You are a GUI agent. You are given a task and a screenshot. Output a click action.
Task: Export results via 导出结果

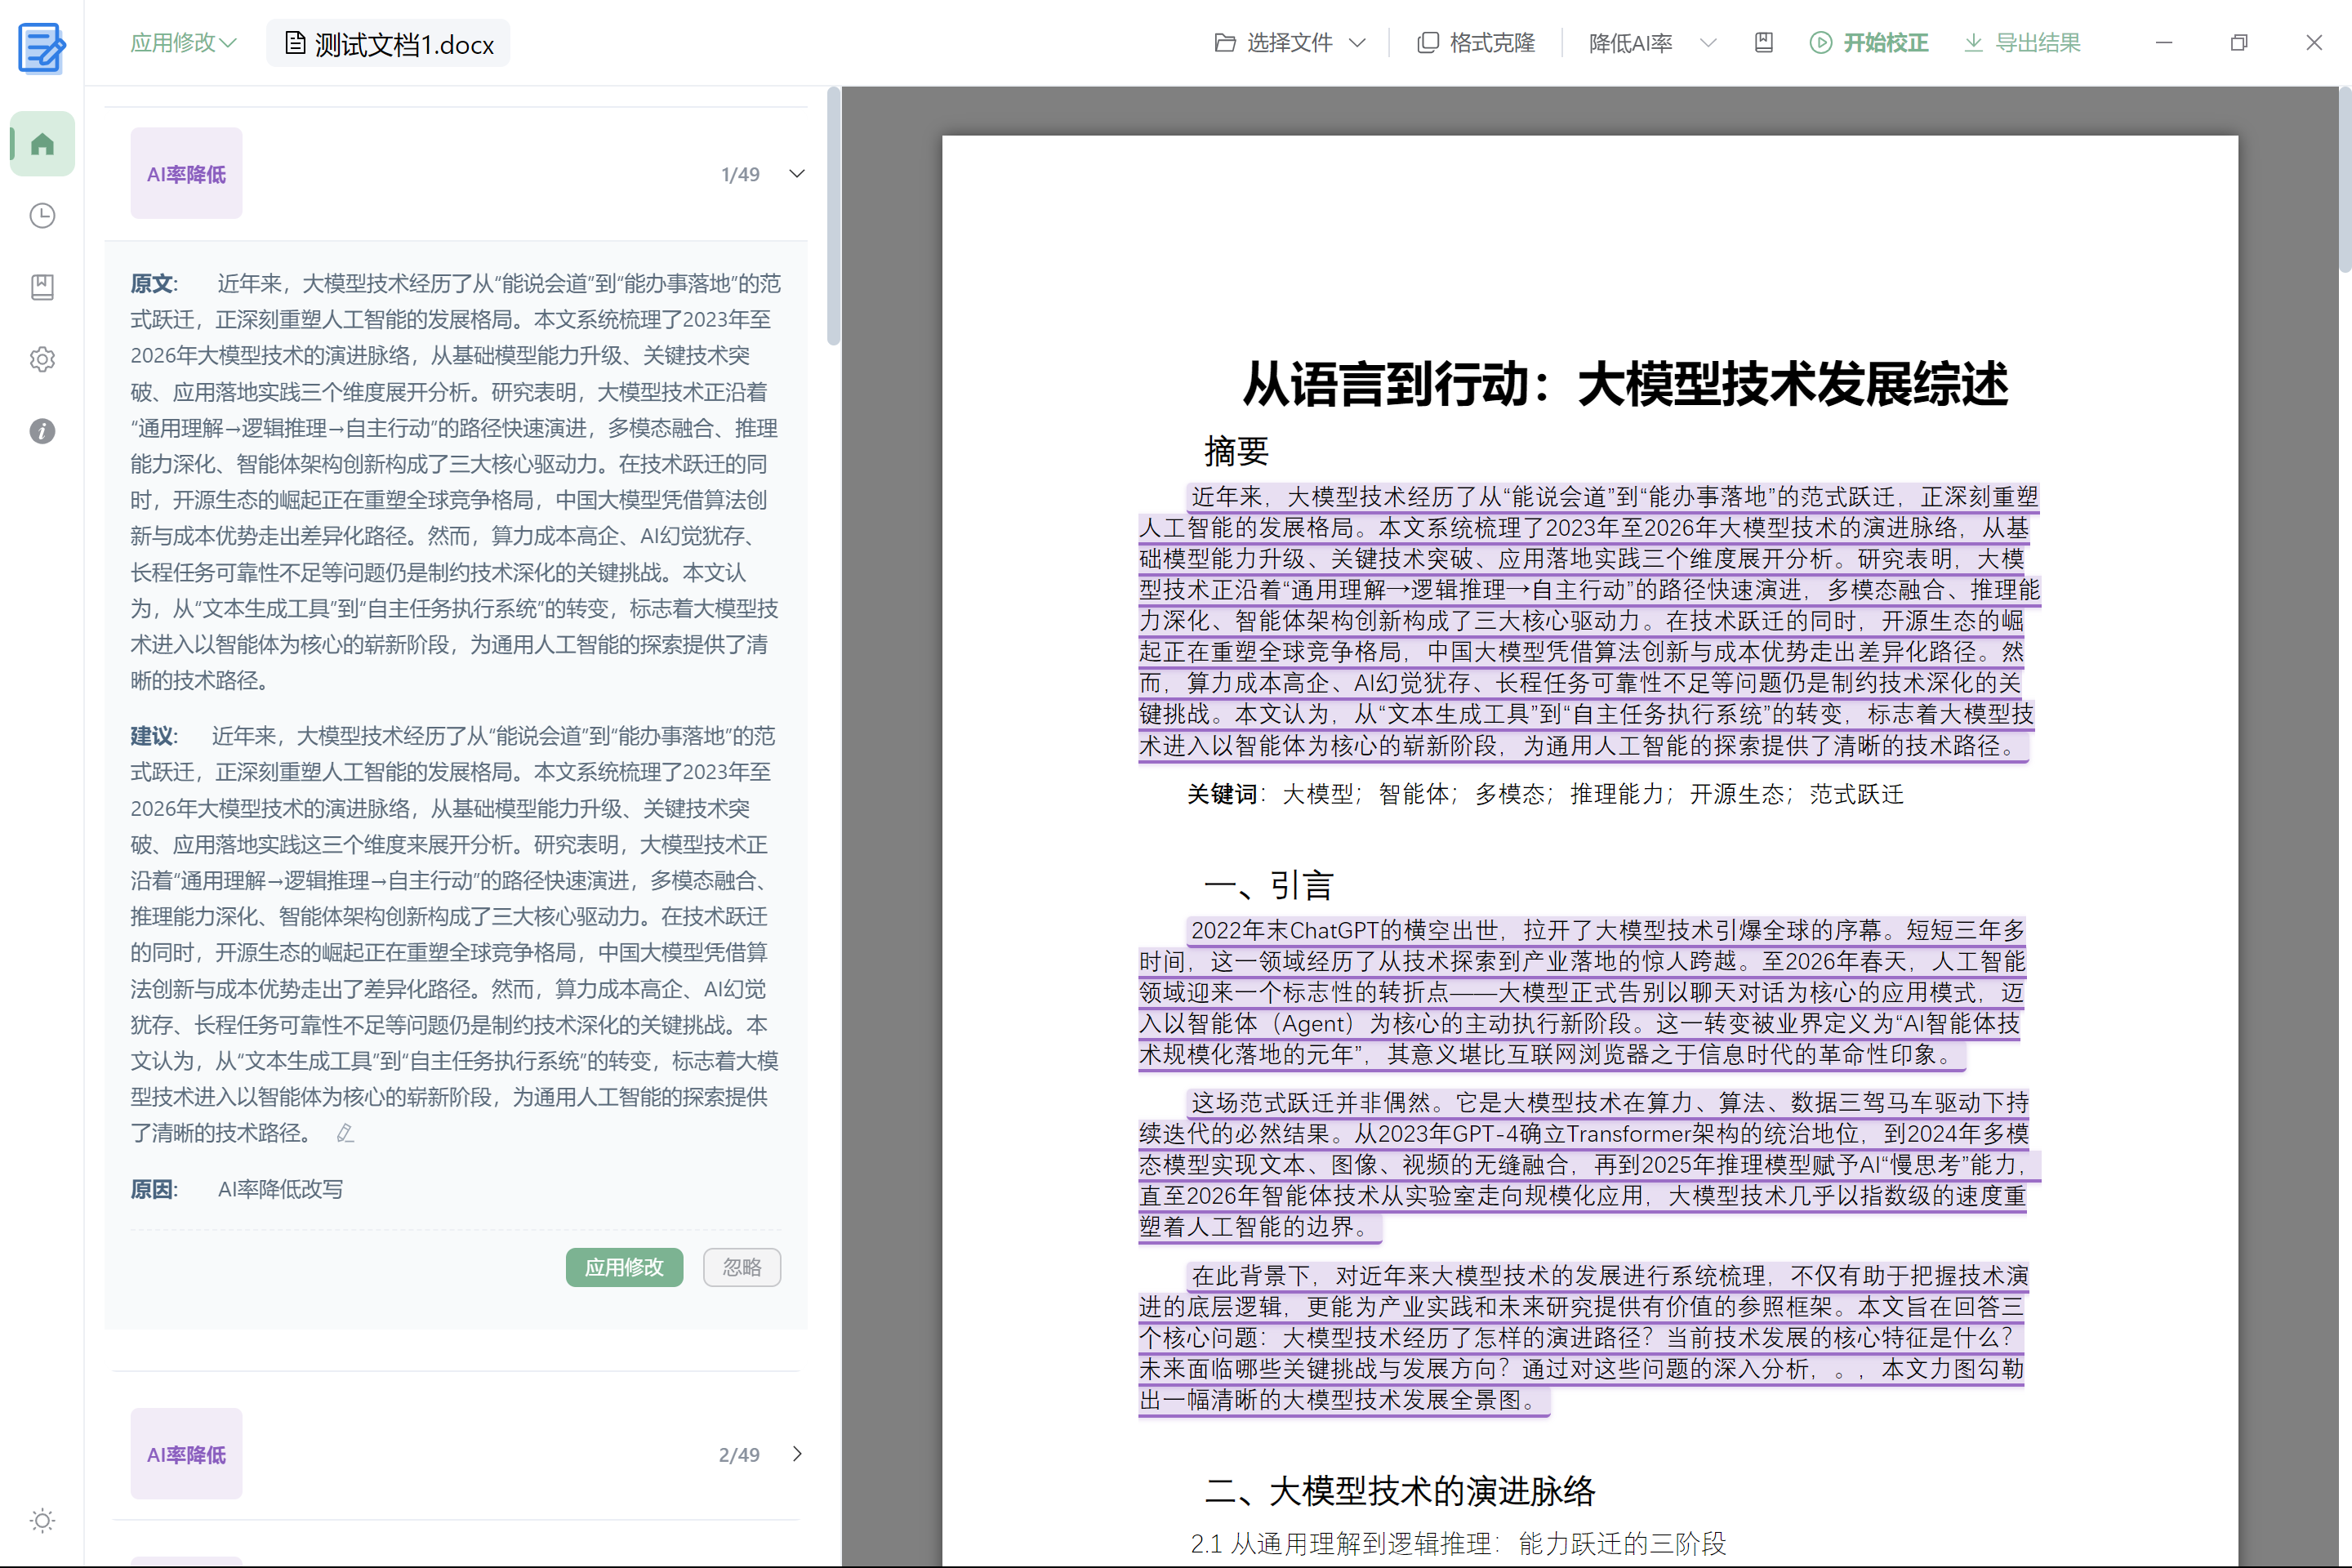(x=2022, y=43)
